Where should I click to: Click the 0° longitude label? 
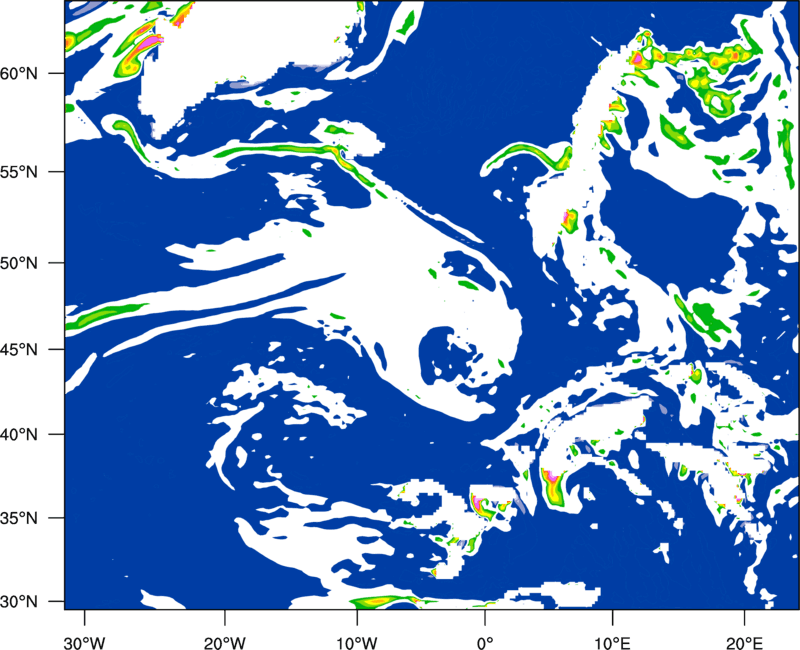click(485, 642)
